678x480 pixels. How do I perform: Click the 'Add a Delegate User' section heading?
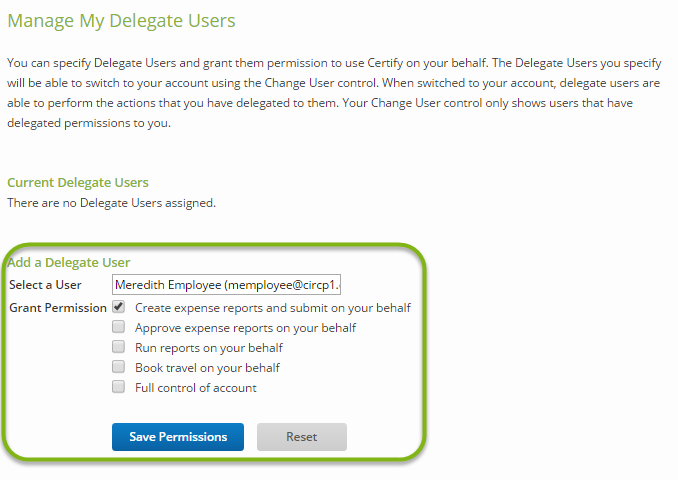(68, 263)
